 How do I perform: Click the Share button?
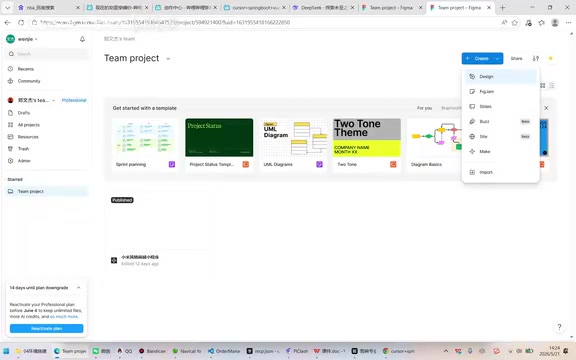pos(516,58)
